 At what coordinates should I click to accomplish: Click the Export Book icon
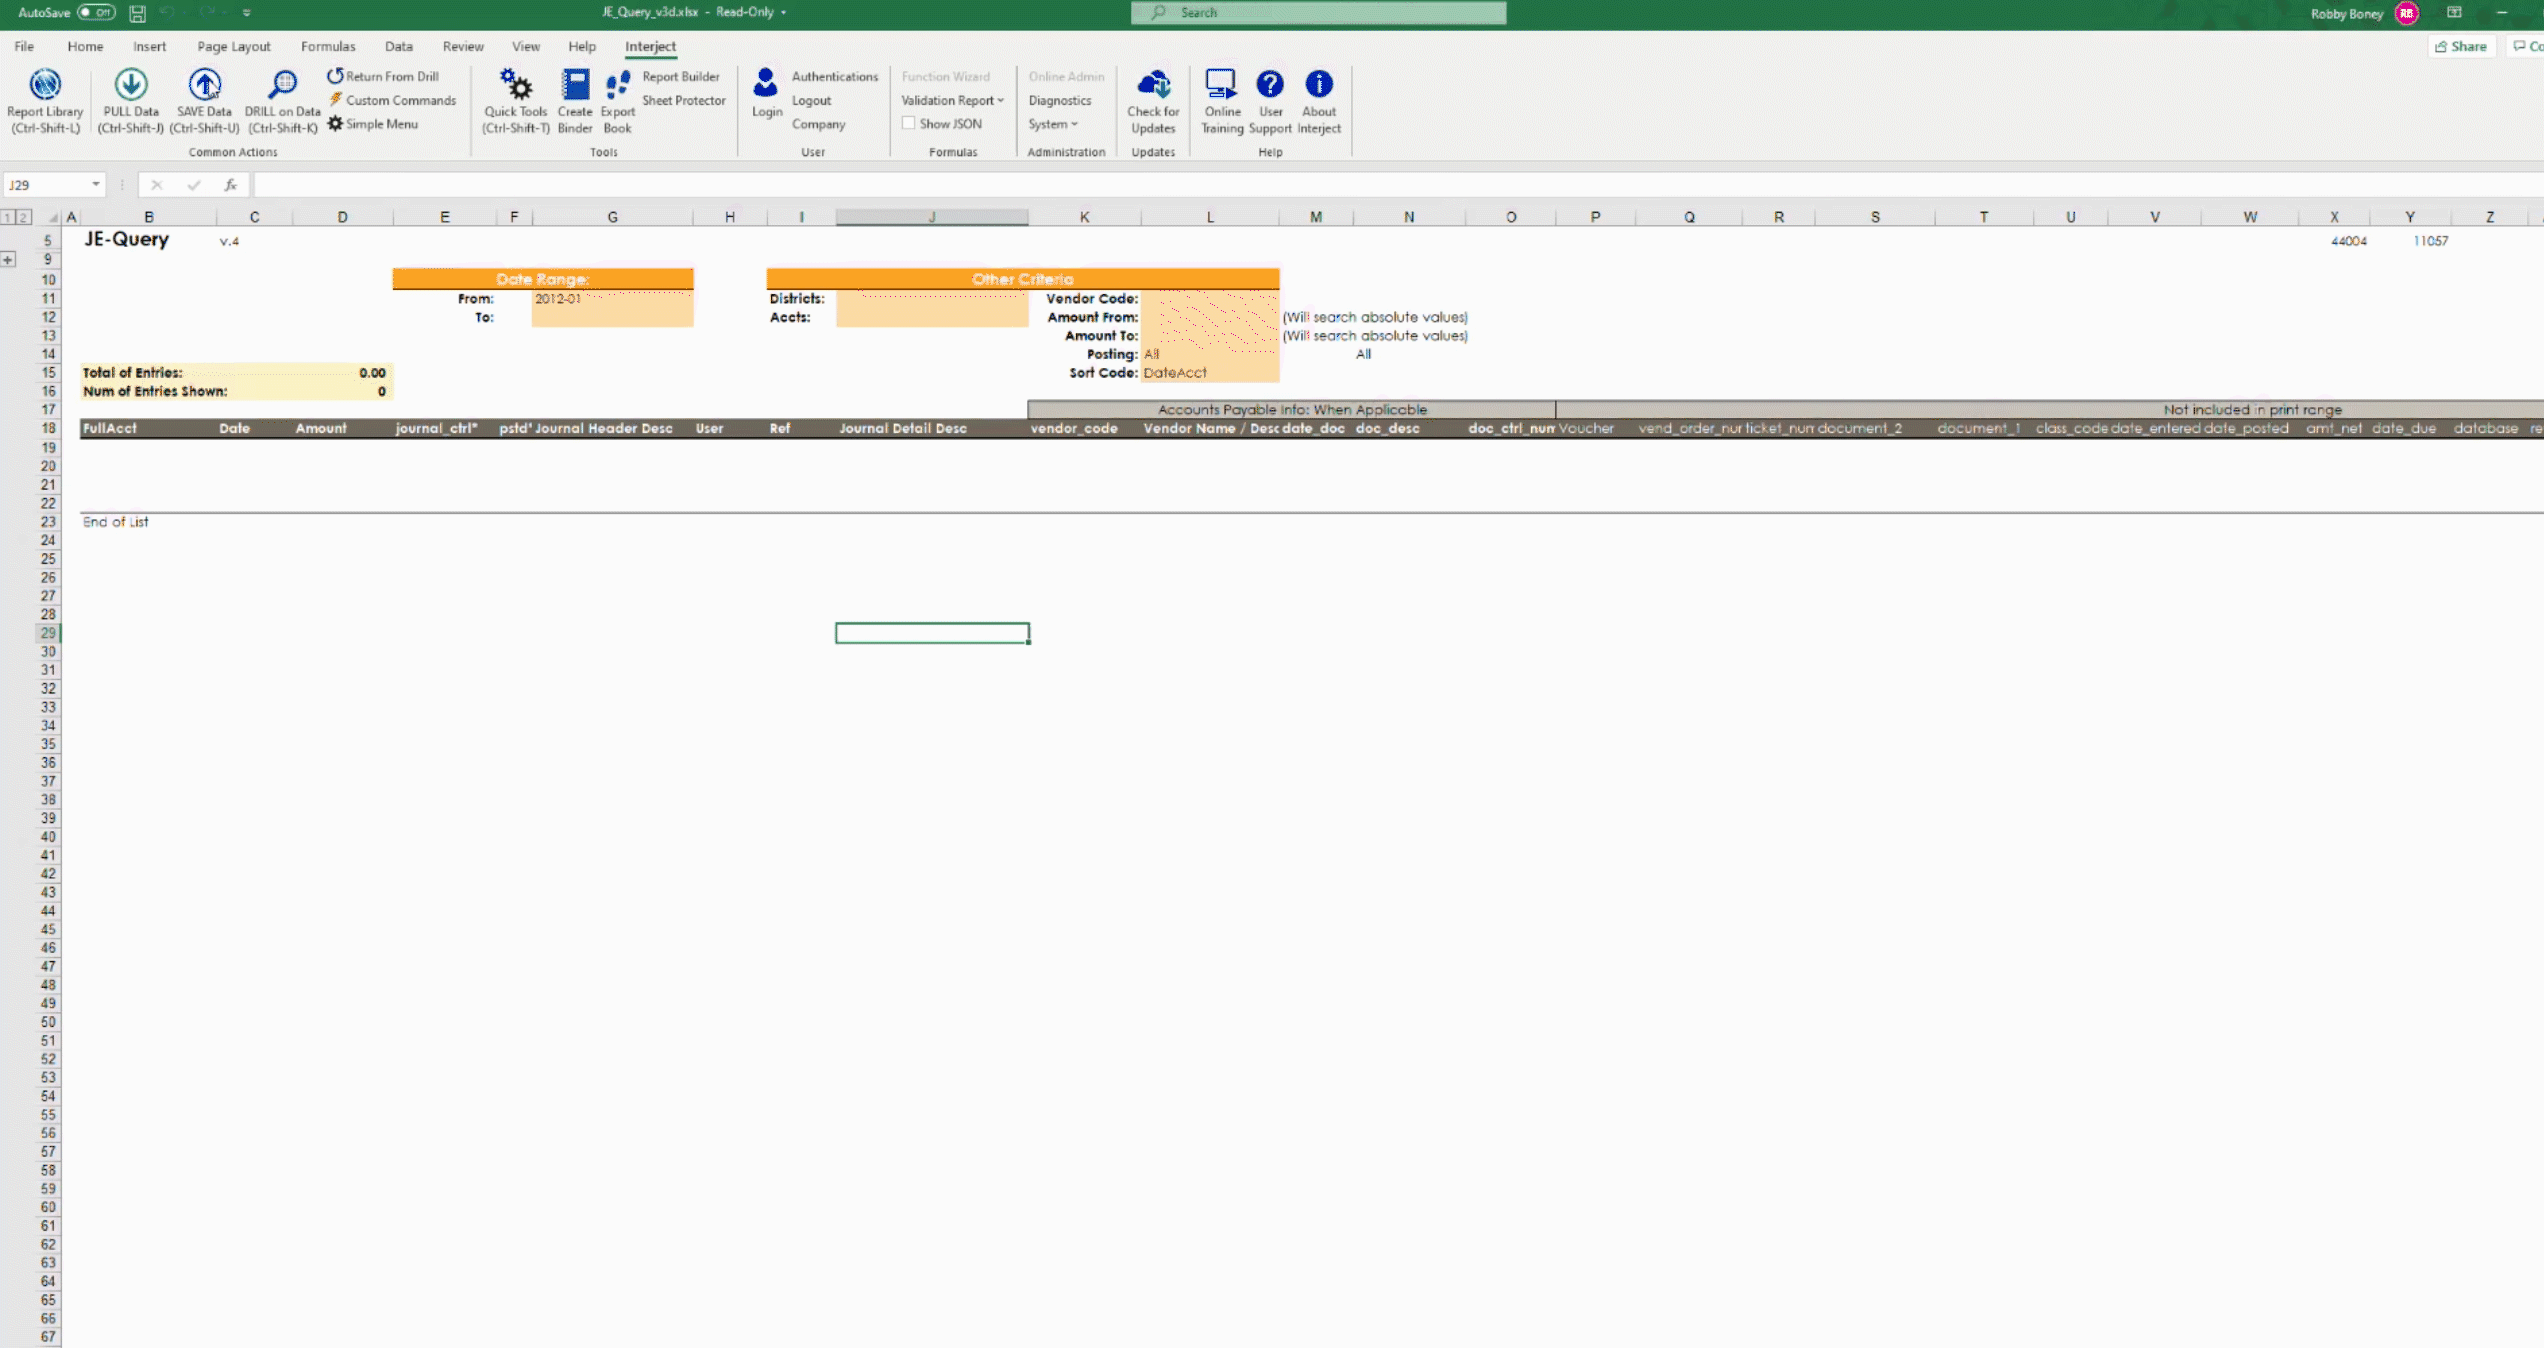tap(618, 85)
